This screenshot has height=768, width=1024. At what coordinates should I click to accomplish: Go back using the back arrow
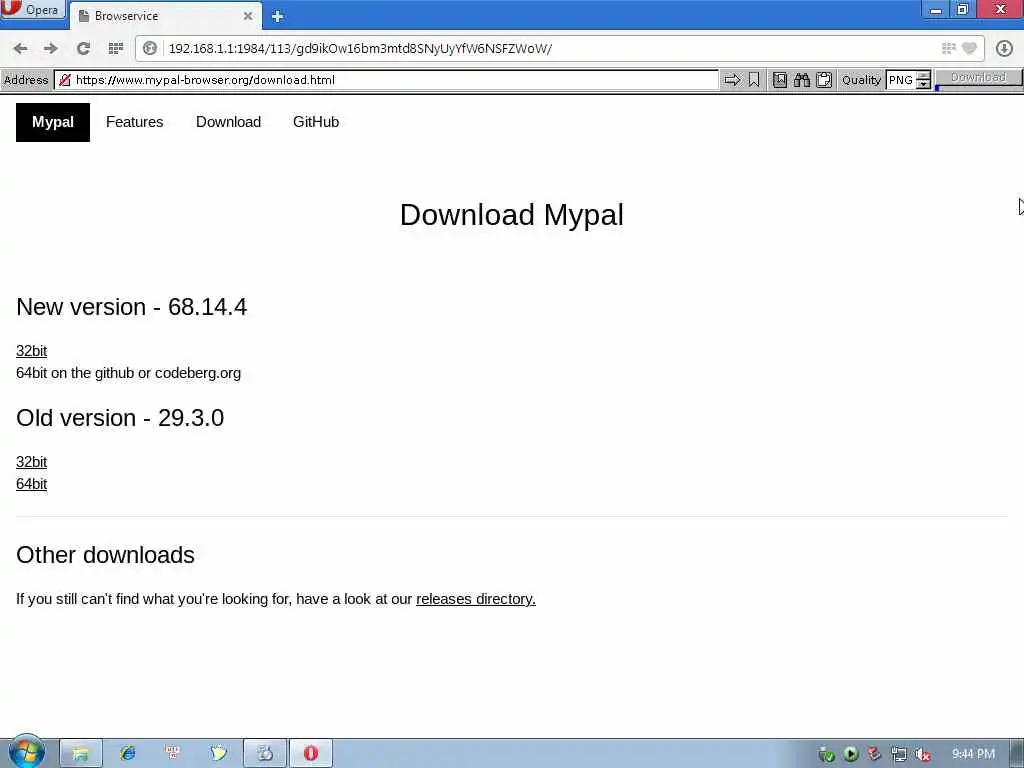click(x=20, y=48)
